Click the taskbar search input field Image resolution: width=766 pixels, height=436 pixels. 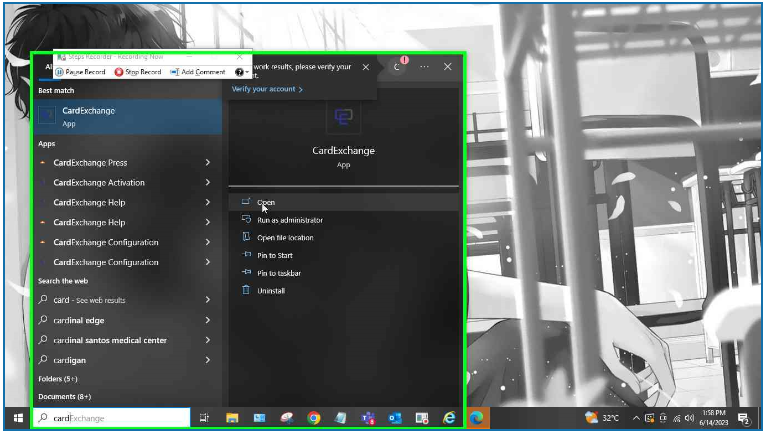112,418
